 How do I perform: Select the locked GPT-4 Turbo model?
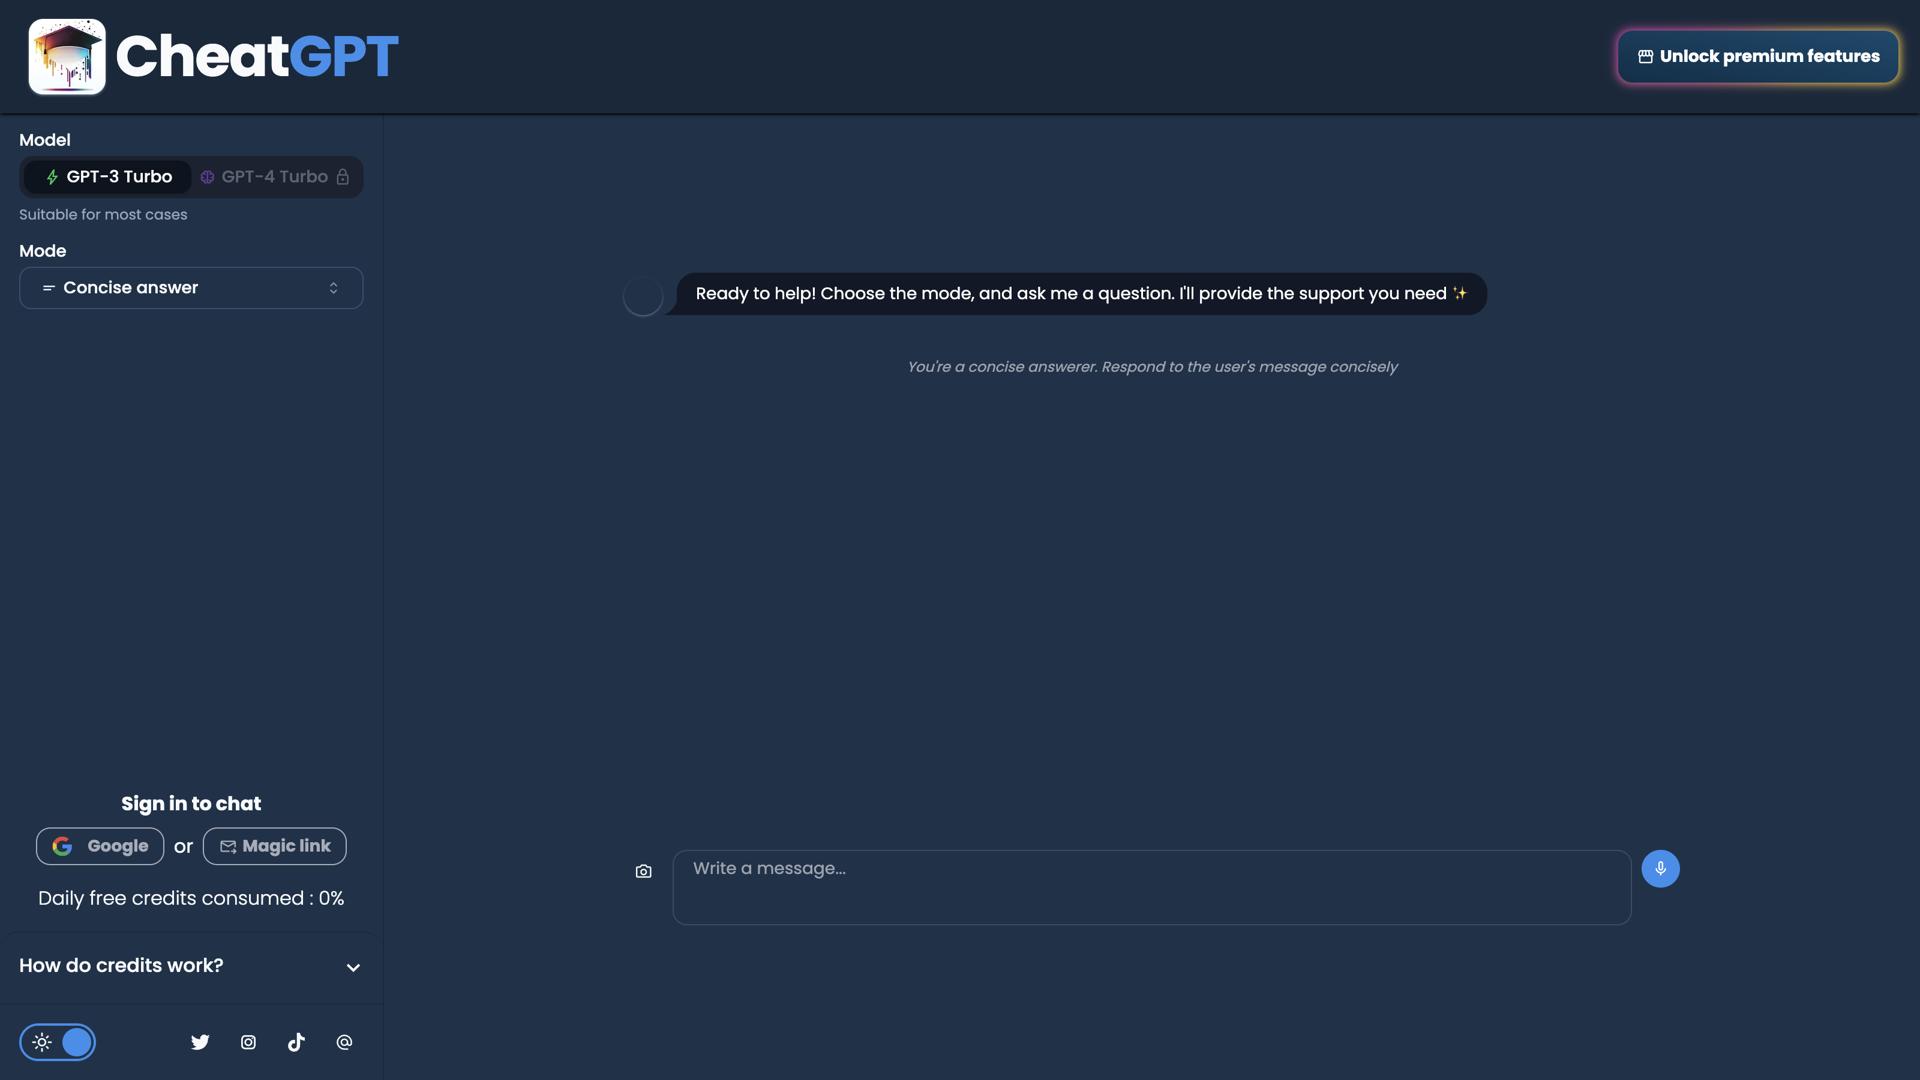274,177
